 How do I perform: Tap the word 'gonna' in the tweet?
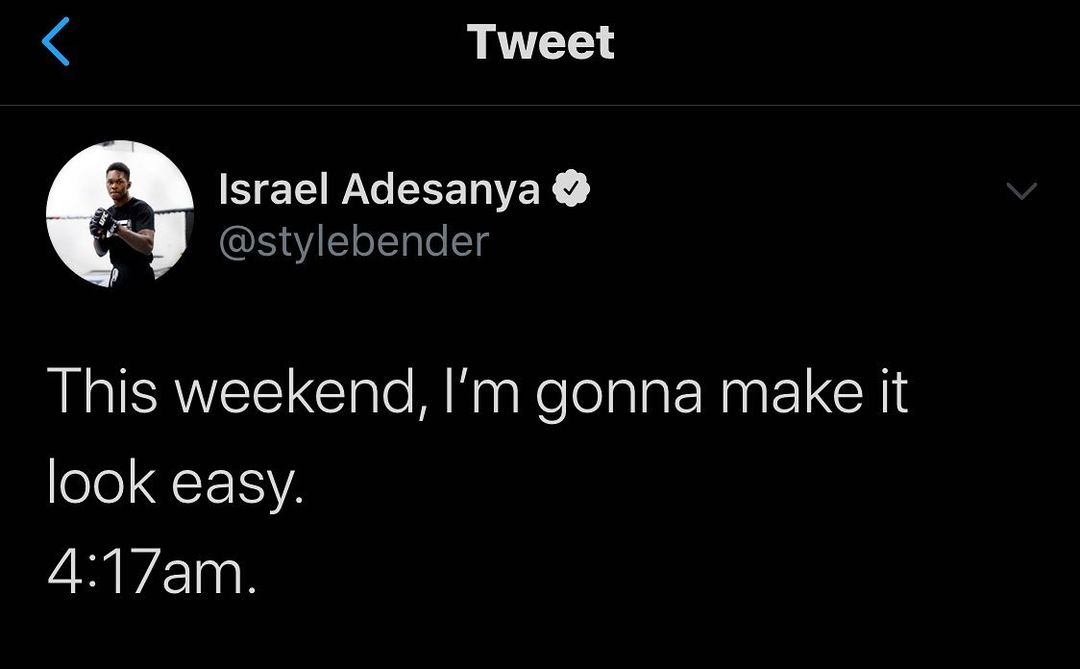(x=618, y=393)
